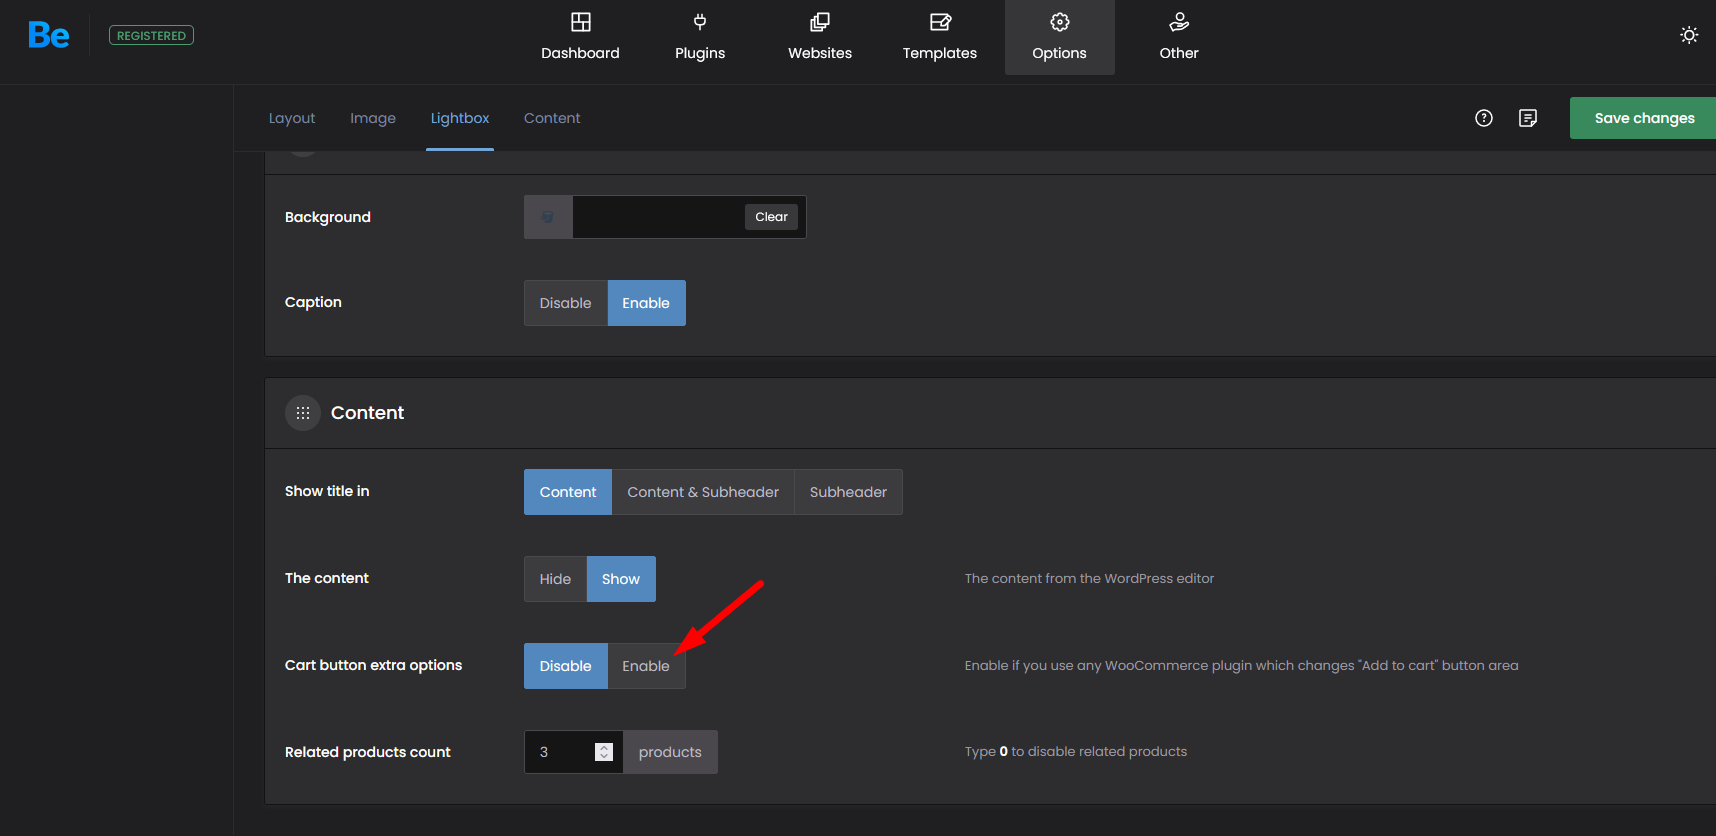Click the 'The content from the WordPress editor' hint
The height and width of the screenshot is (836, 1716).
1089,578
